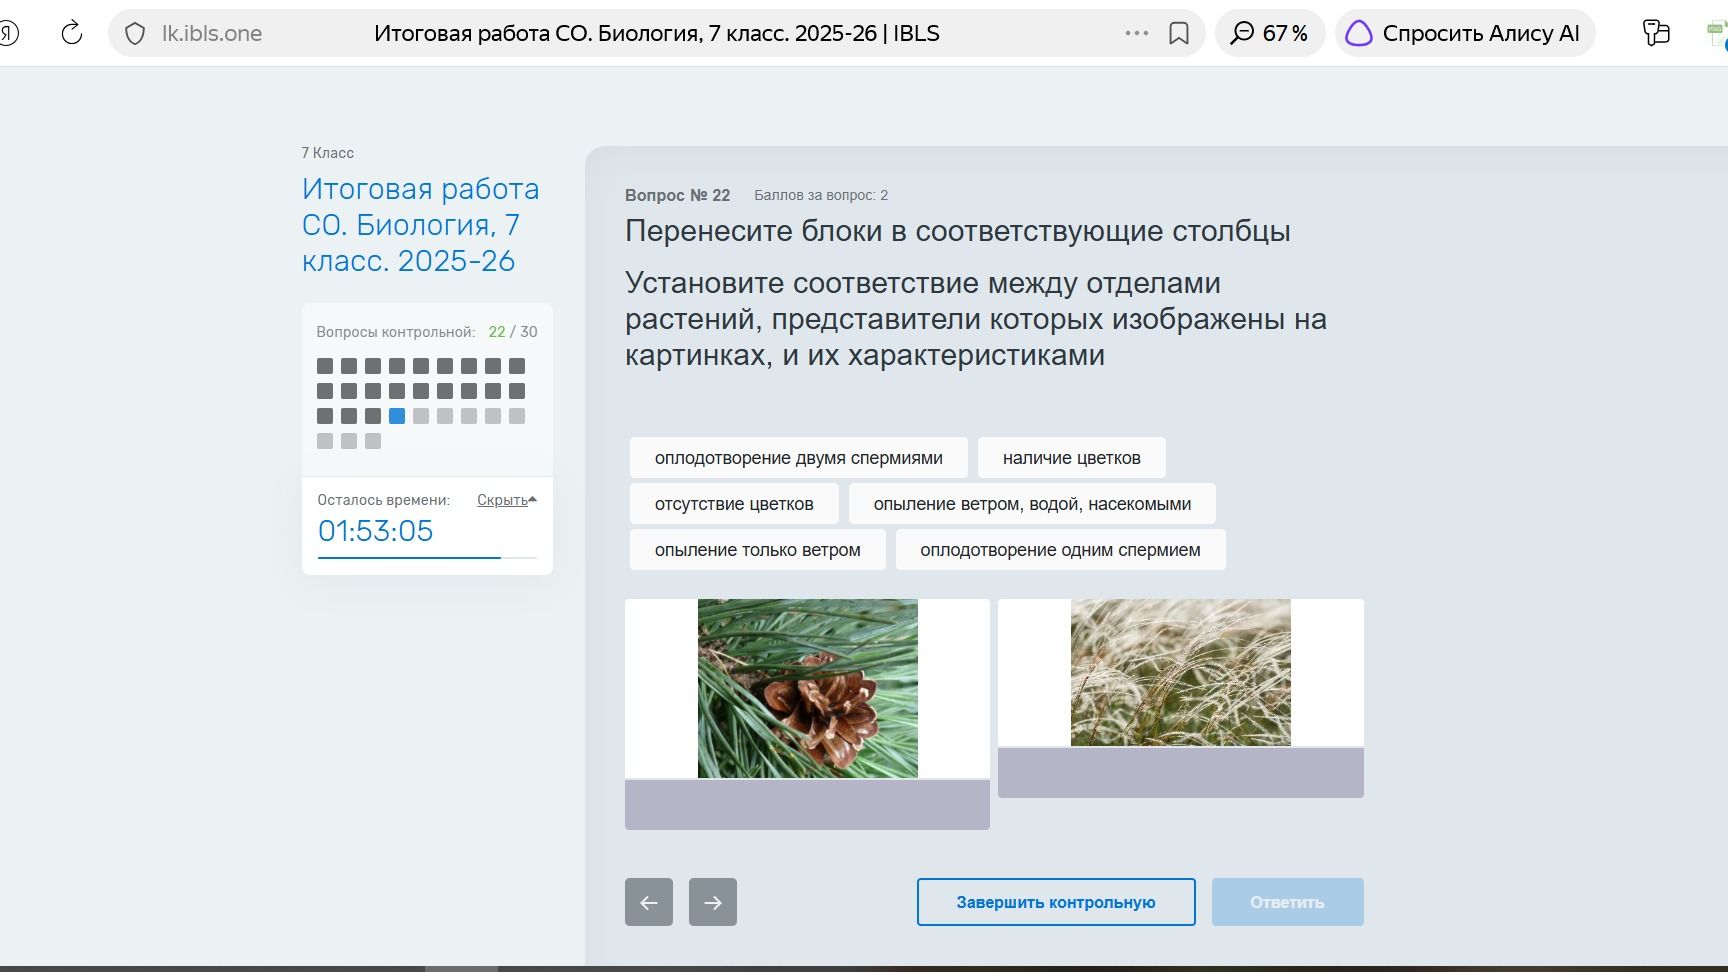Select block опыление ветром, водой, насекомыми
1728x972 pixels.
click(x=1032, y=504)
